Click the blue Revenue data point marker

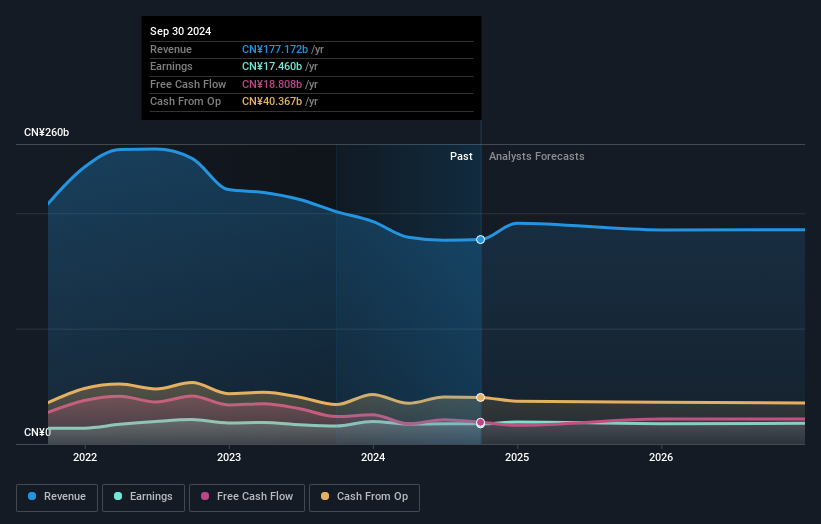coord(480,240)
